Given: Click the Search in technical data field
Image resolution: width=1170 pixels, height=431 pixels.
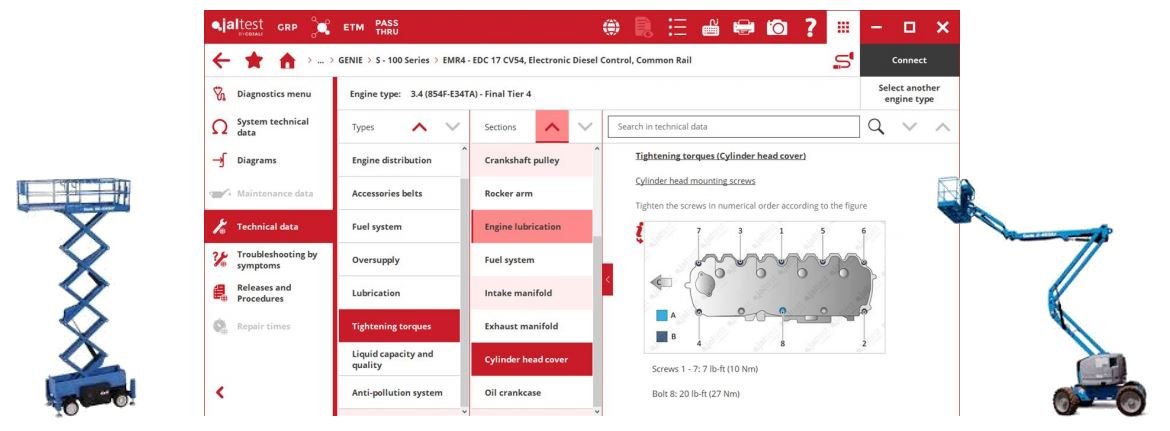Looking at the screenshot, I should (x=733, y=127).
